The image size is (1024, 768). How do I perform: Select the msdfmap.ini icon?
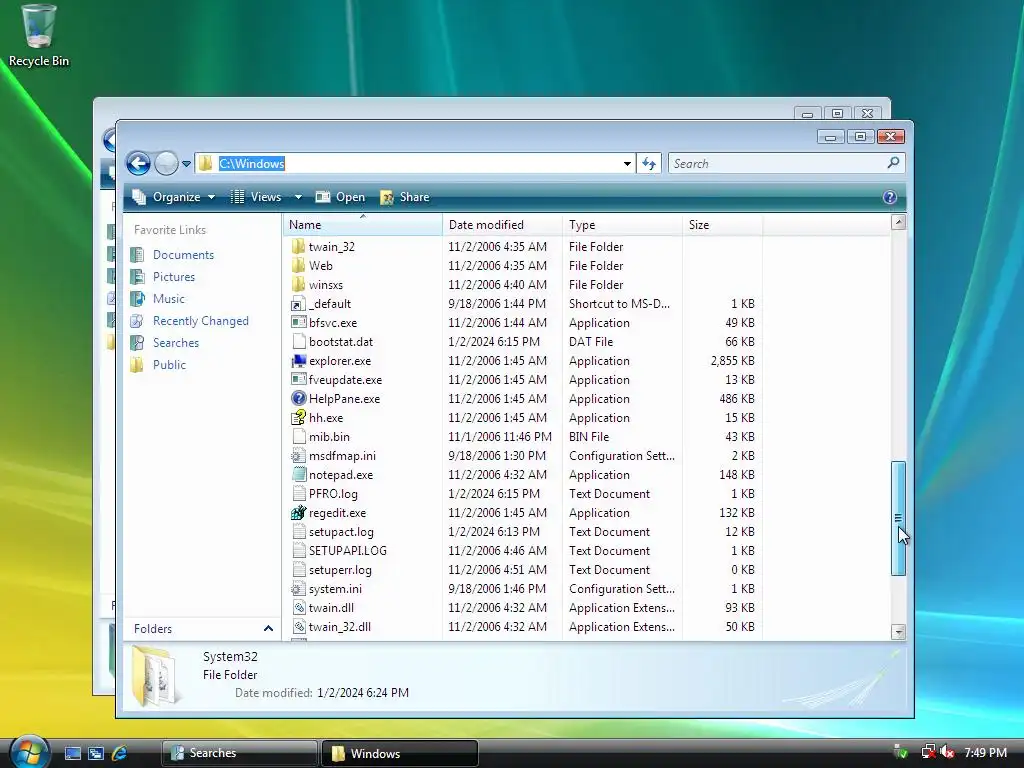298,455
